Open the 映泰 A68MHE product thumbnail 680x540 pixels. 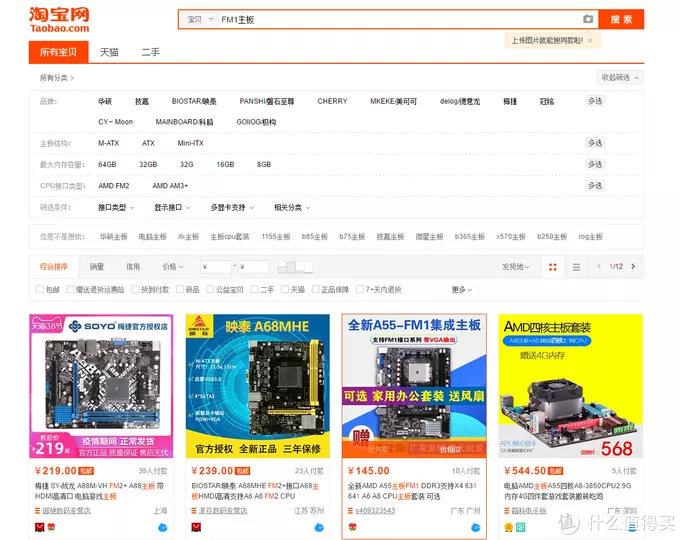click(258, 386)
